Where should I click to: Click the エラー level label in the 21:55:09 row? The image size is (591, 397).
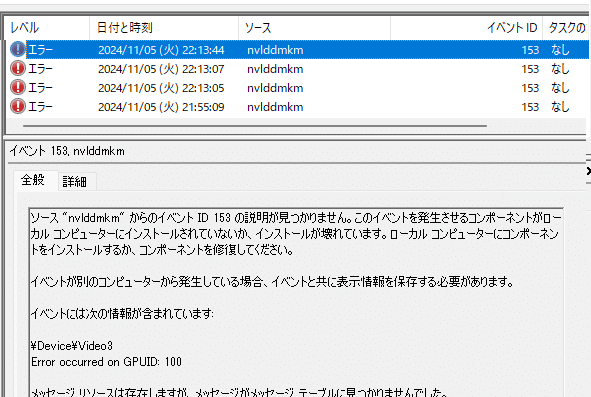point(40,107)
